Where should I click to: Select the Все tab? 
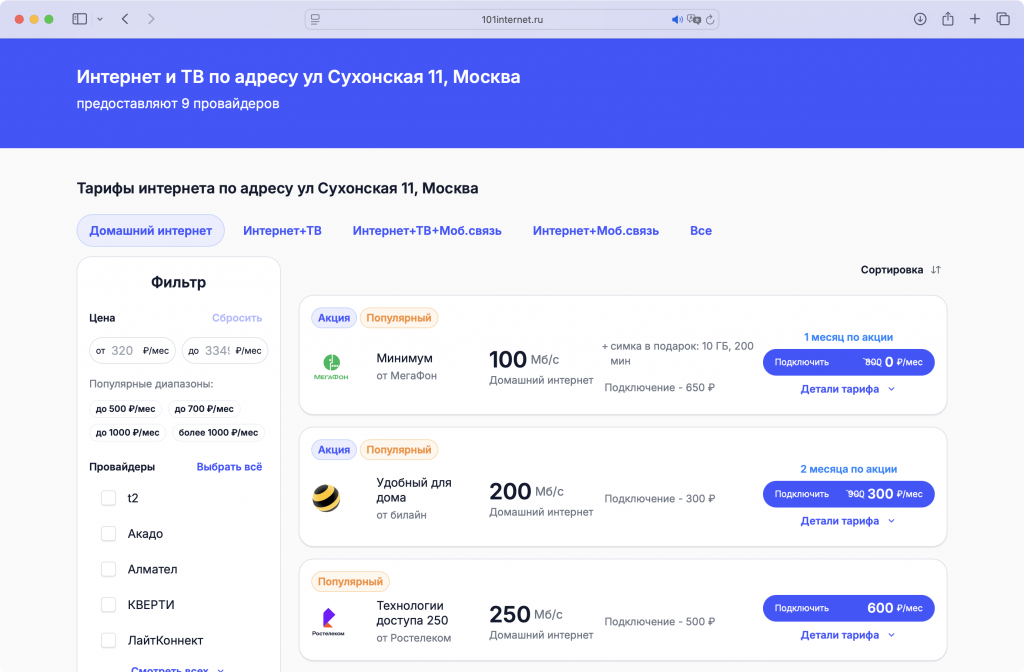pyautogui.click(x=701, y=231)
